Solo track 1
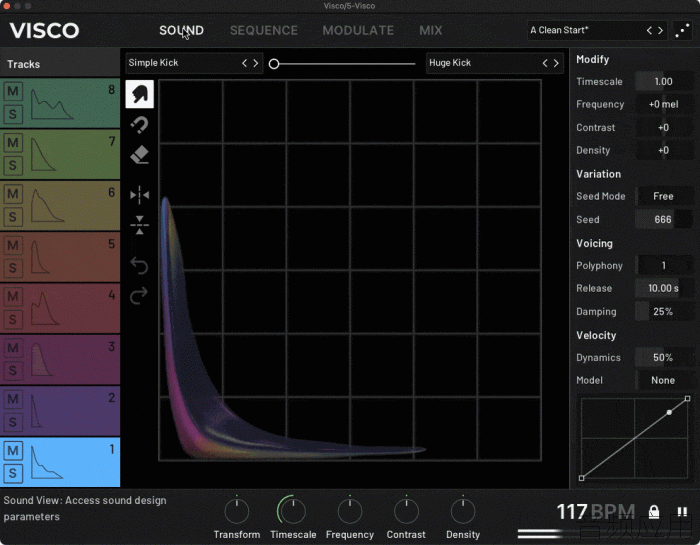Screen dimensions: 700x545 (13, 474)
